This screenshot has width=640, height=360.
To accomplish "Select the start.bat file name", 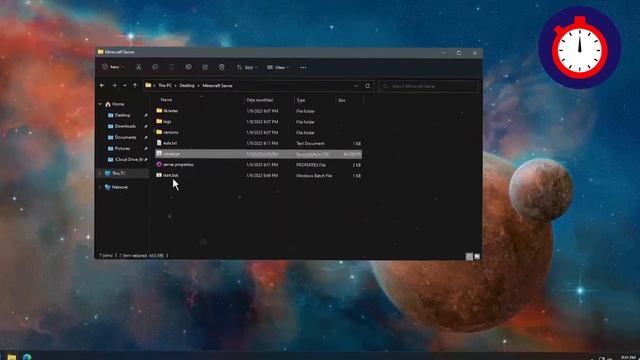I will pyautogui.click(x=171, y=176).
